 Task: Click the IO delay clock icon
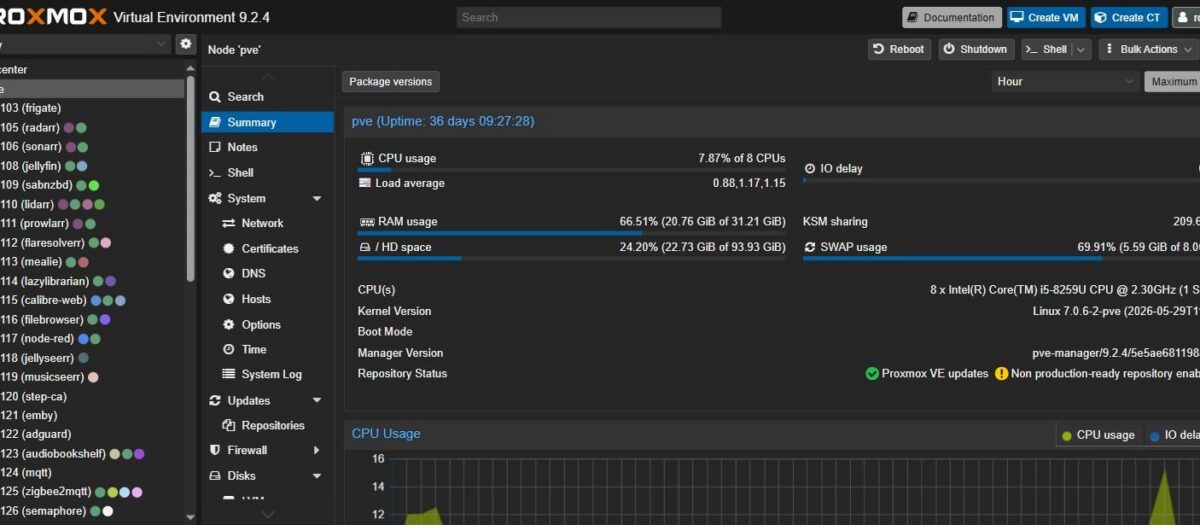810,168
